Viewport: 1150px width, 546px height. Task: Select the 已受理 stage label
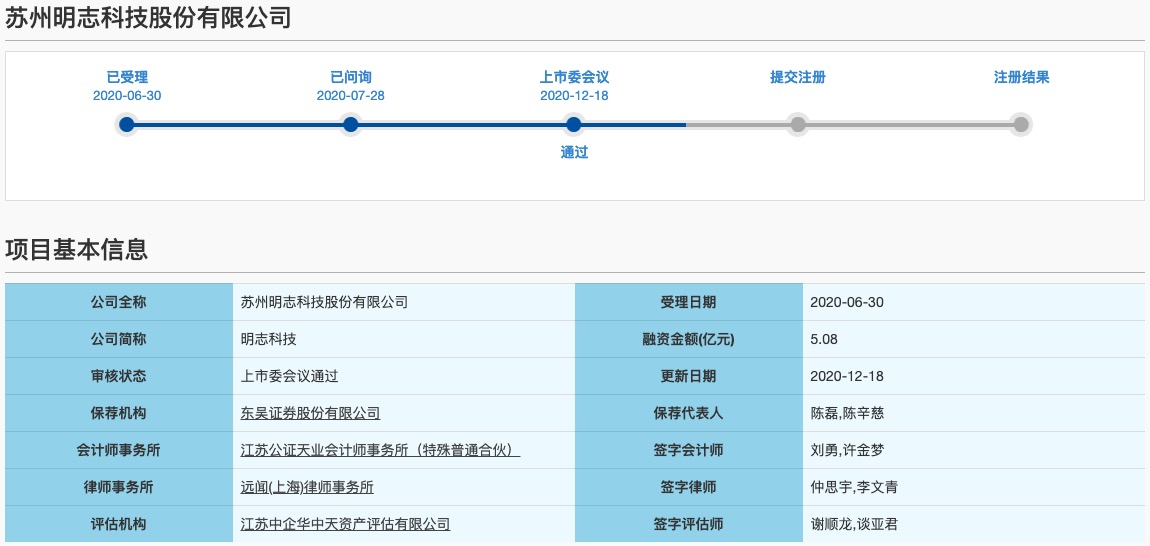[x=127, y=77]
